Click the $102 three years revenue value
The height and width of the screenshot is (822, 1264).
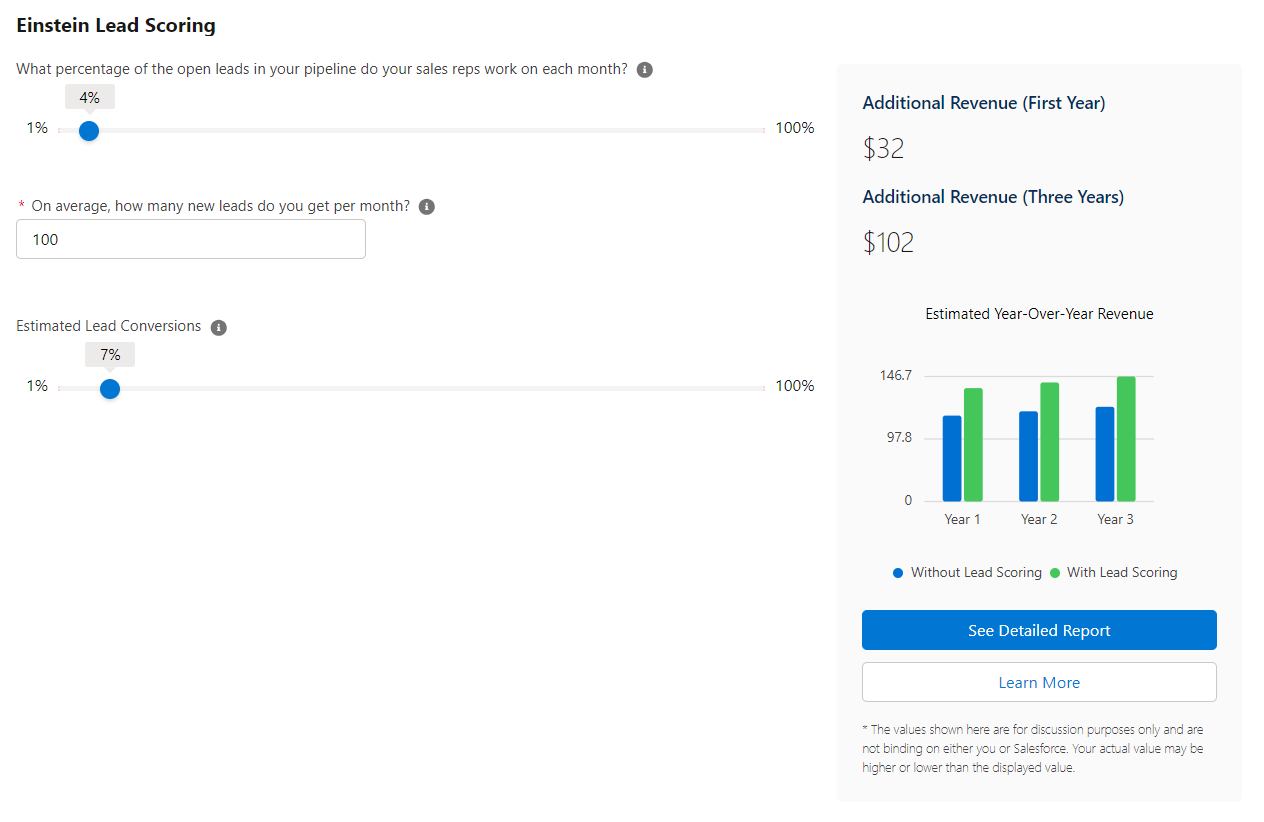coord(888,243)
